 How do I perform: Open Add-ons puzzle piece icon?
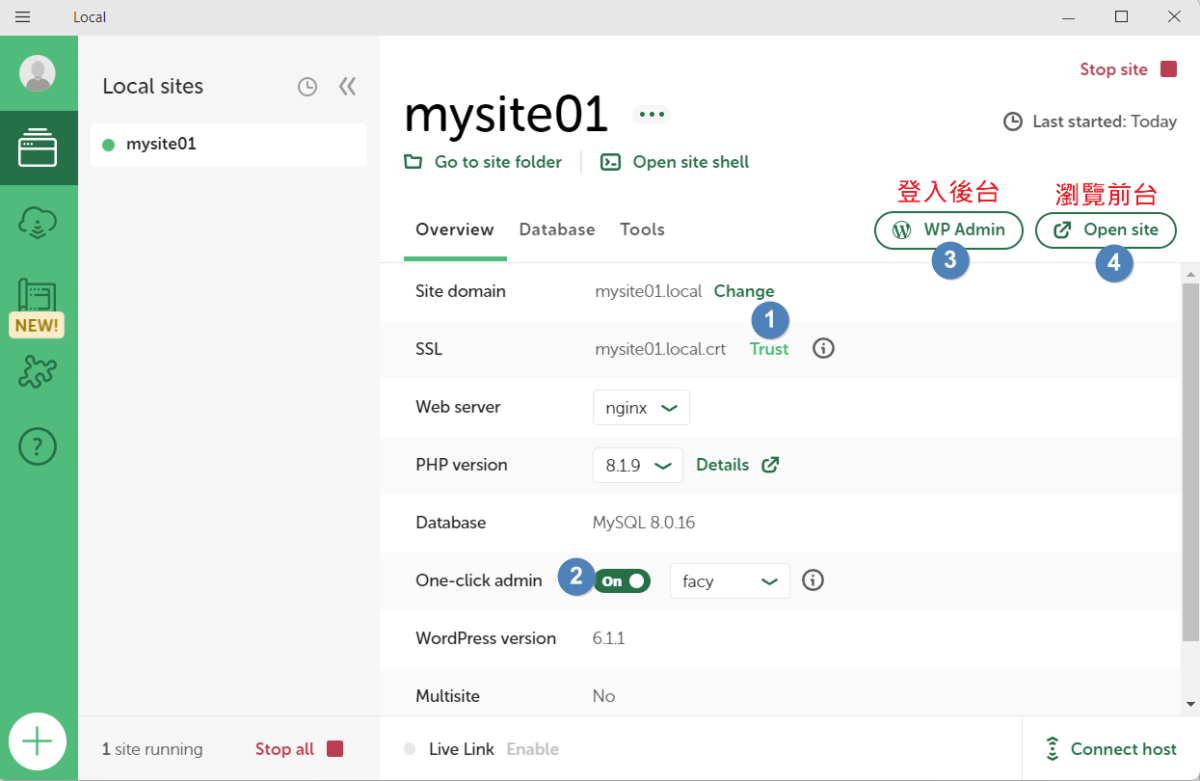(x=38, y=371)
